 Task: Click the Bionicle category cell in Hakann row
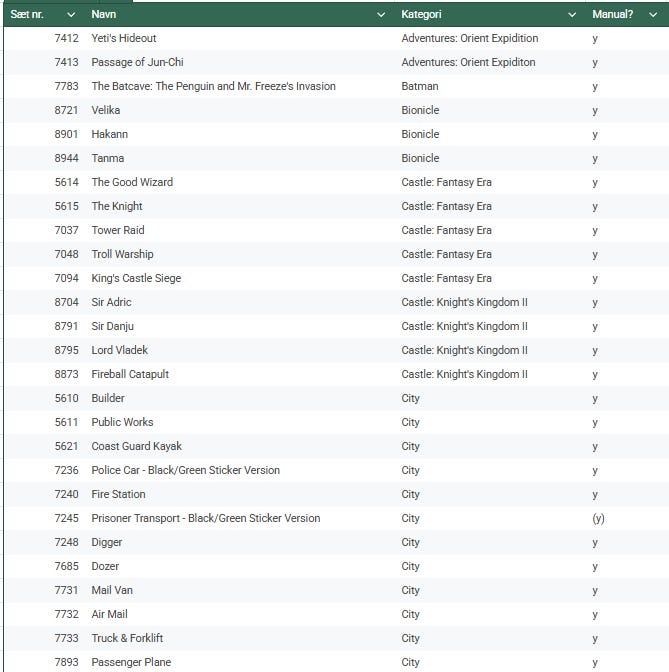tap(492, 134)
